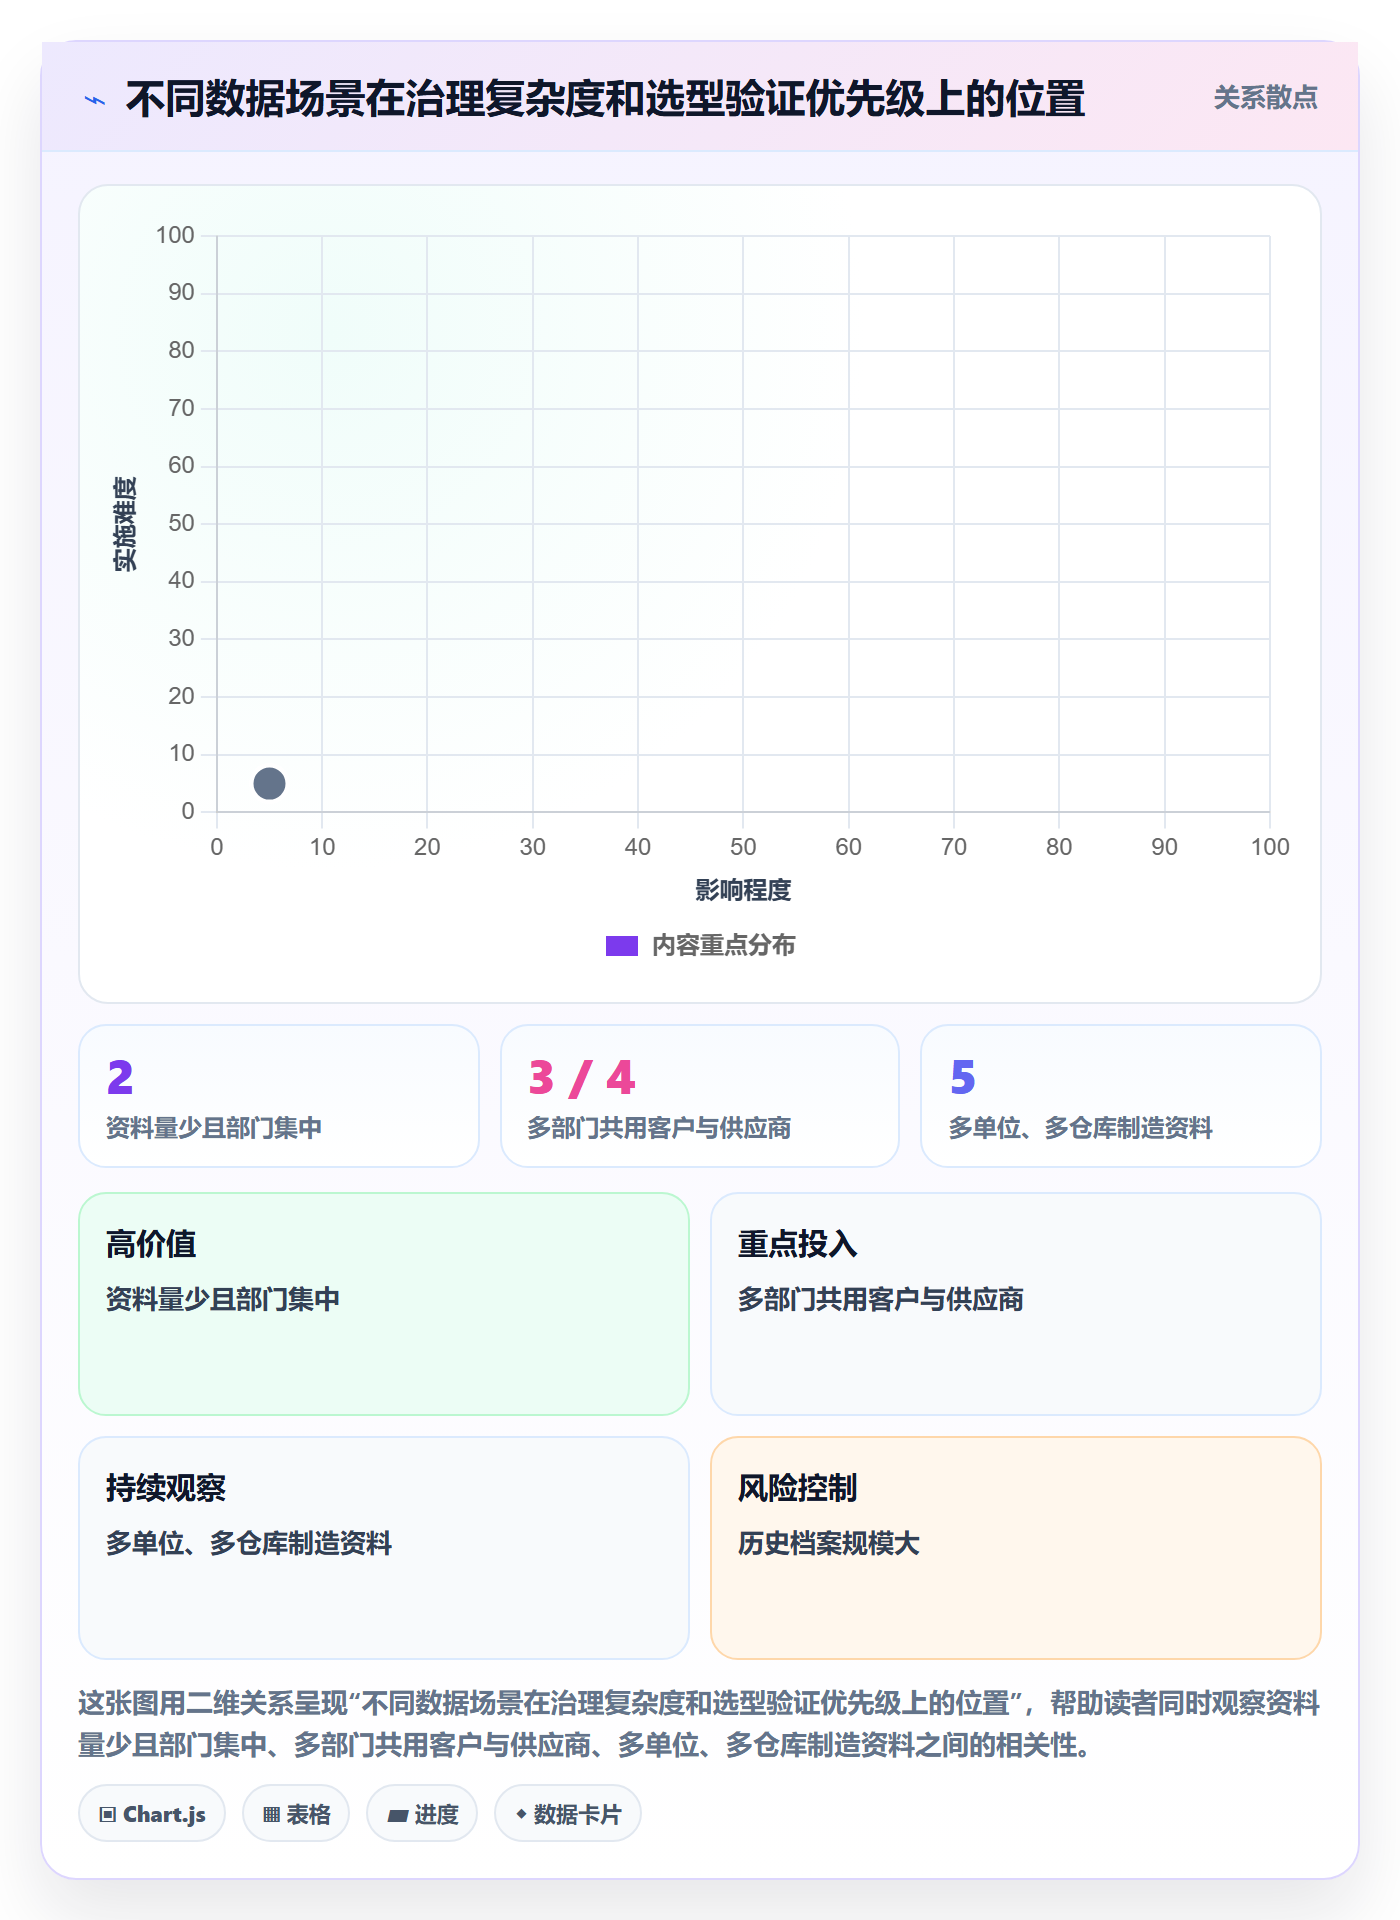Screen dimensions: 1400x1920
Task: Click the grid icon in 表格 chip
Action: coord(271,1815)
